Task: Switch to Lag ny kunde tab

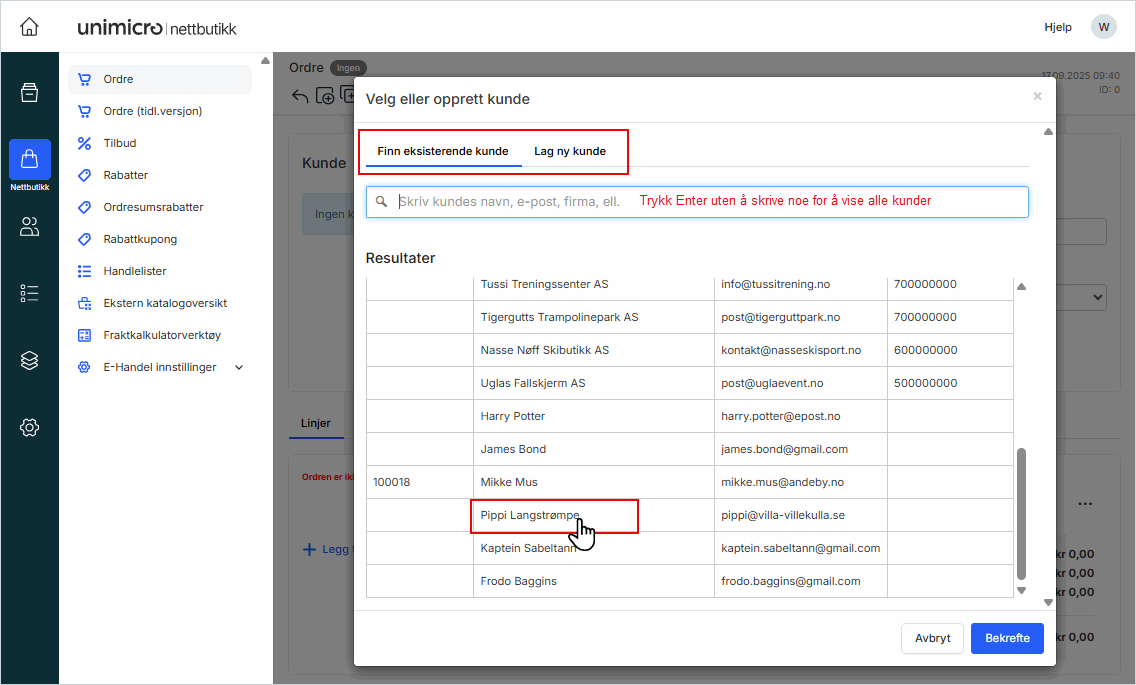Action: pos(570,151)
